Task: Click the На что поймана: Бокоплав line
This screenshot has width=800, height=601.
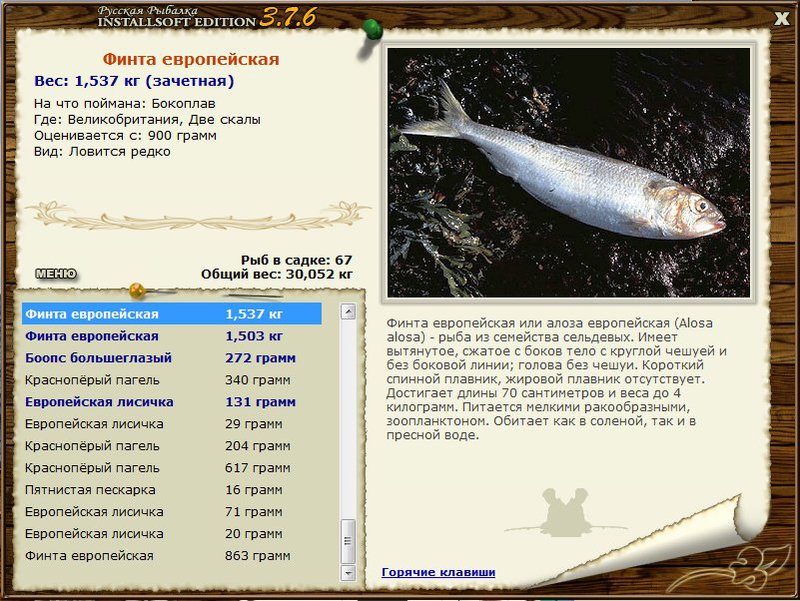Action: [x=124, y=104]
